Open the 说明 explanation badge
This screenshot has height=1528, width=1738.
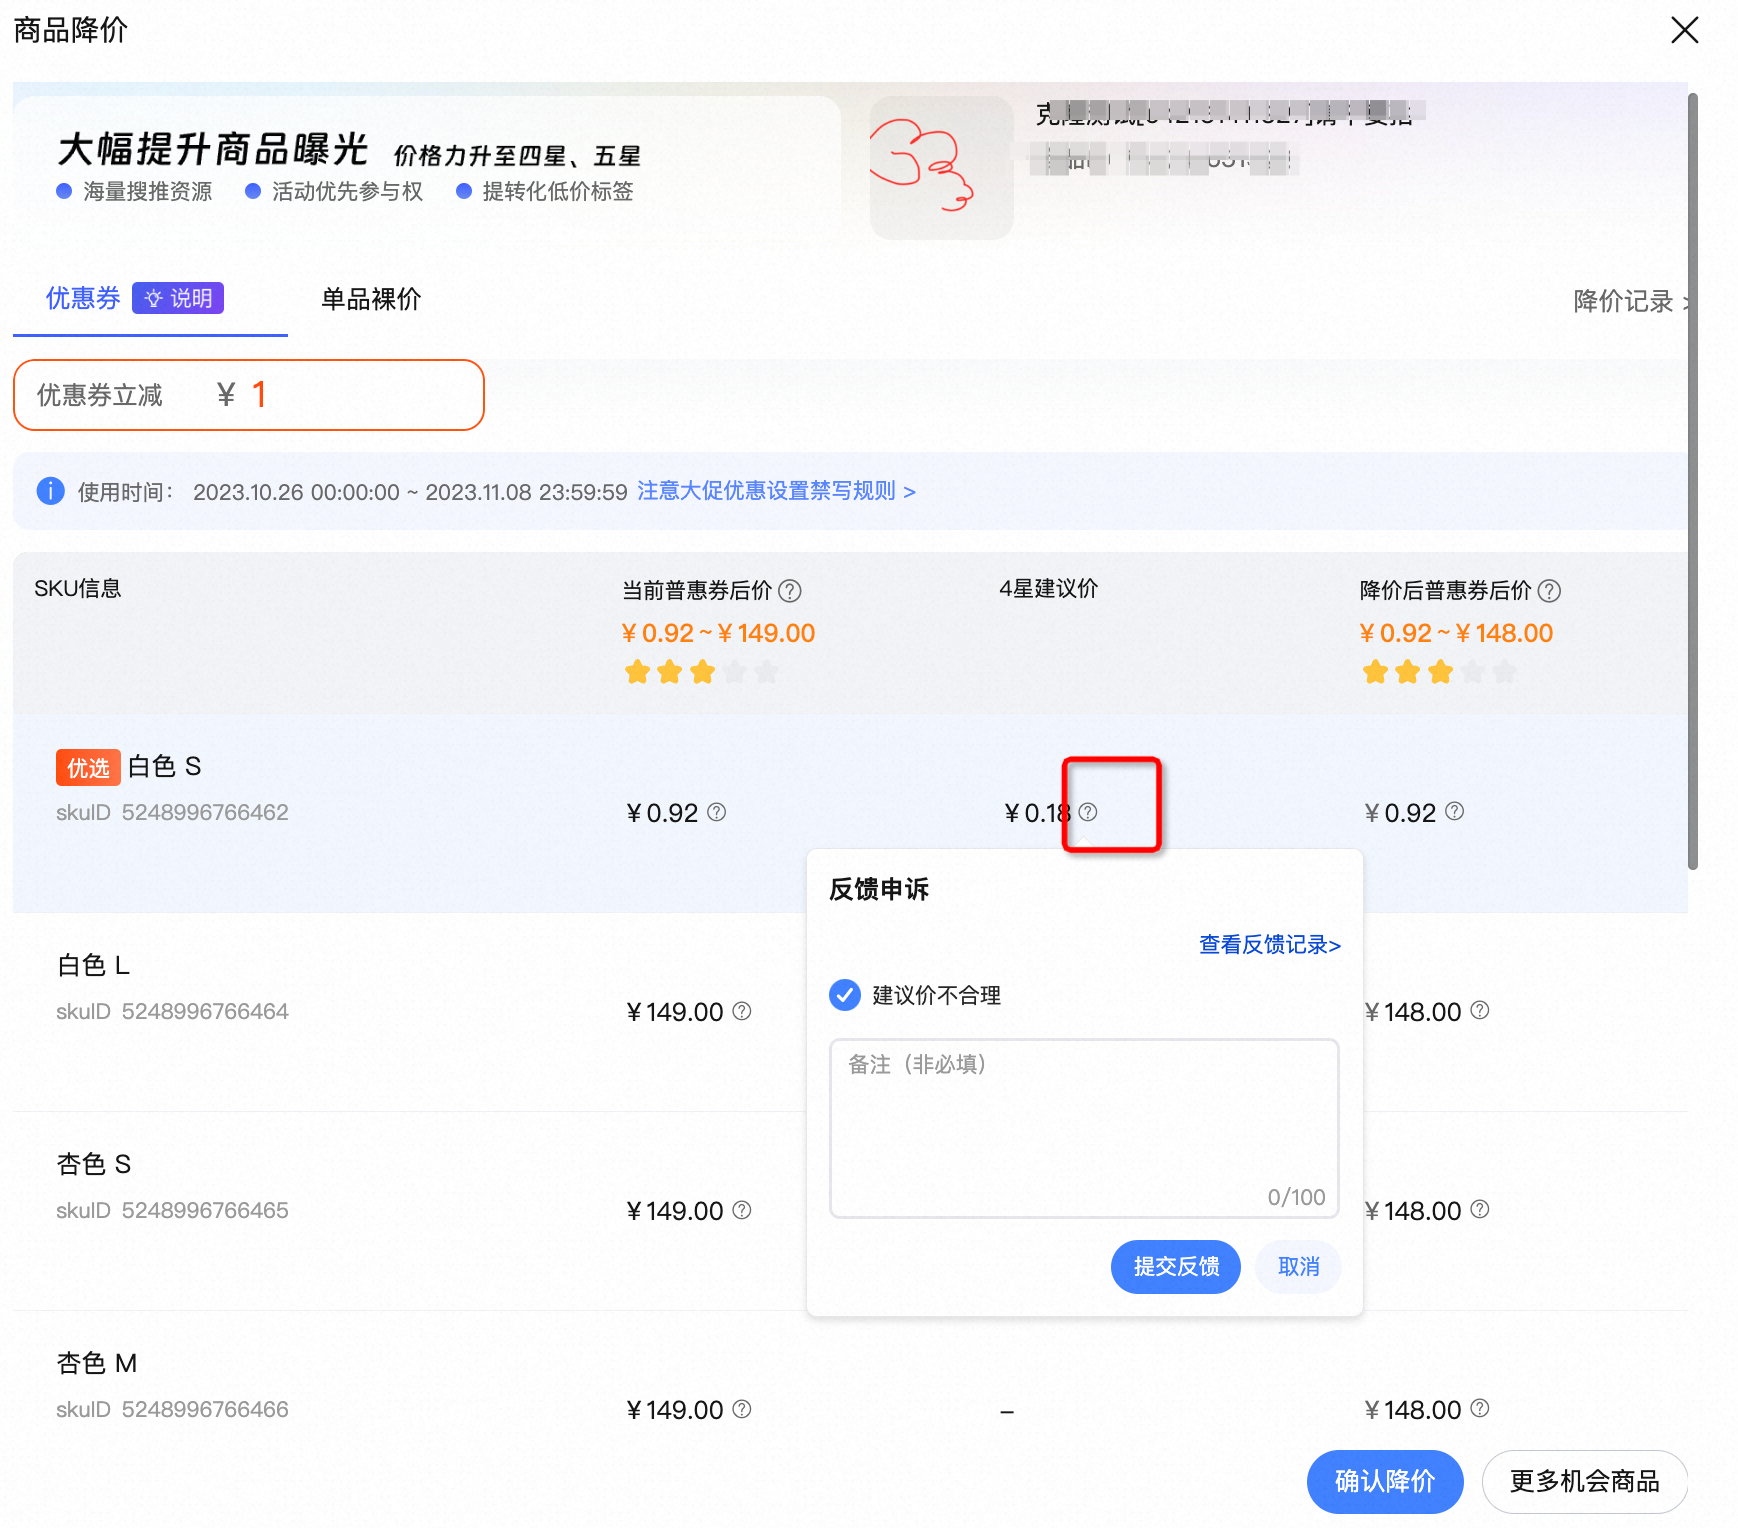[178, 298]
